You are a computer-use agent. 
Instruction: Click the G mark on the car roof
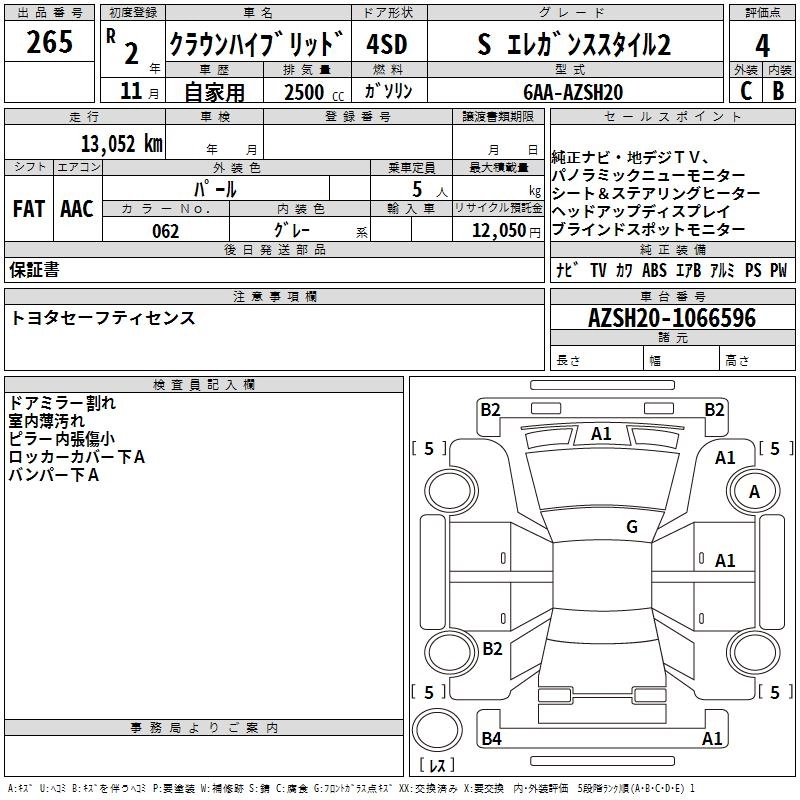(x=632, y=527)
